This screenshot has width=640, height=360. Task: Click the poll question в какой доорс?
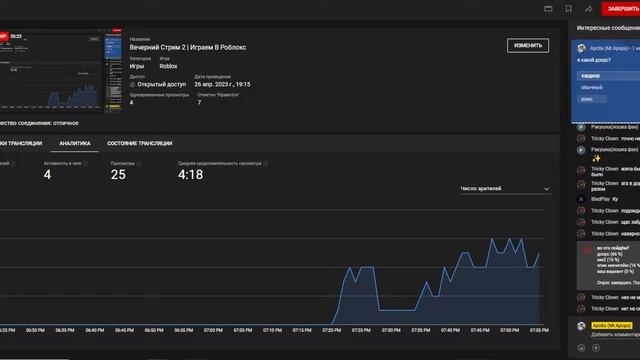[x=594, y=60]
